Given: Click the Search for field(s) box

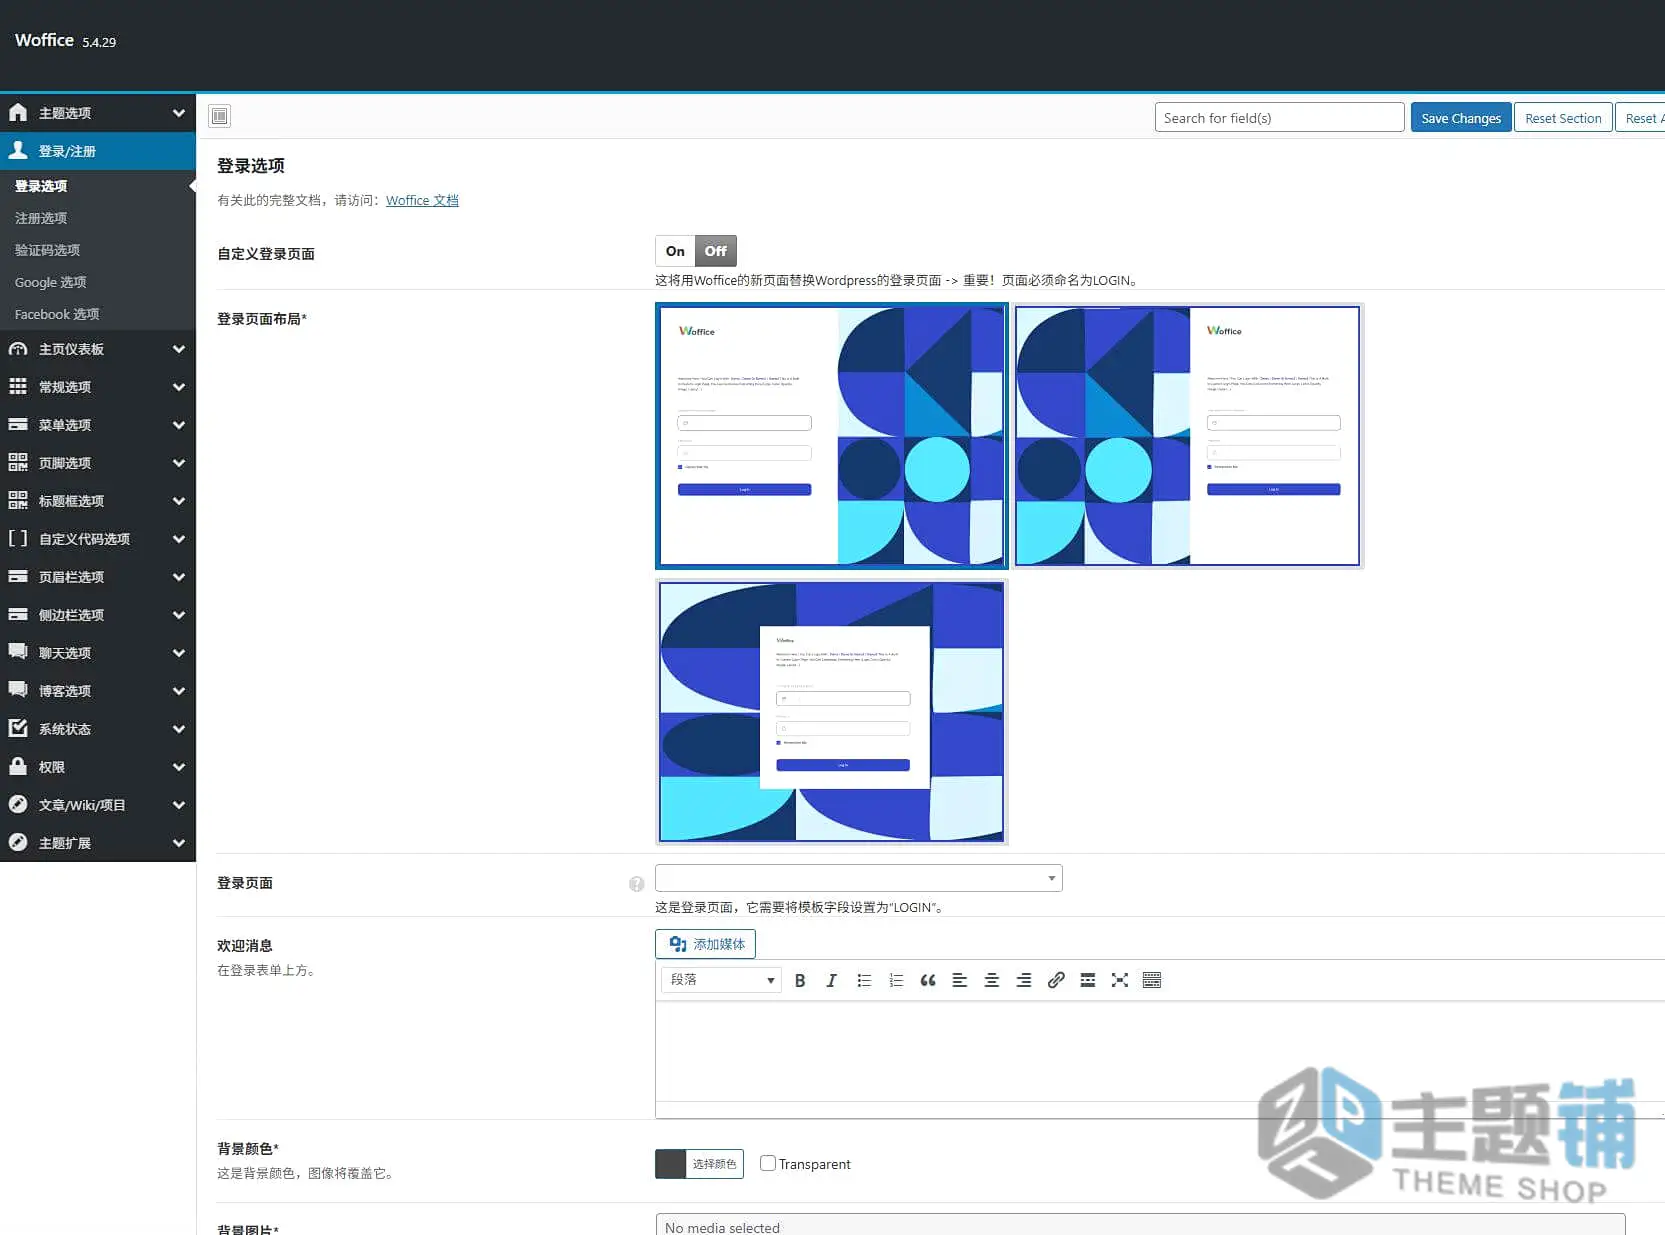Looking at the screenshot, I should click(1279, 117).
